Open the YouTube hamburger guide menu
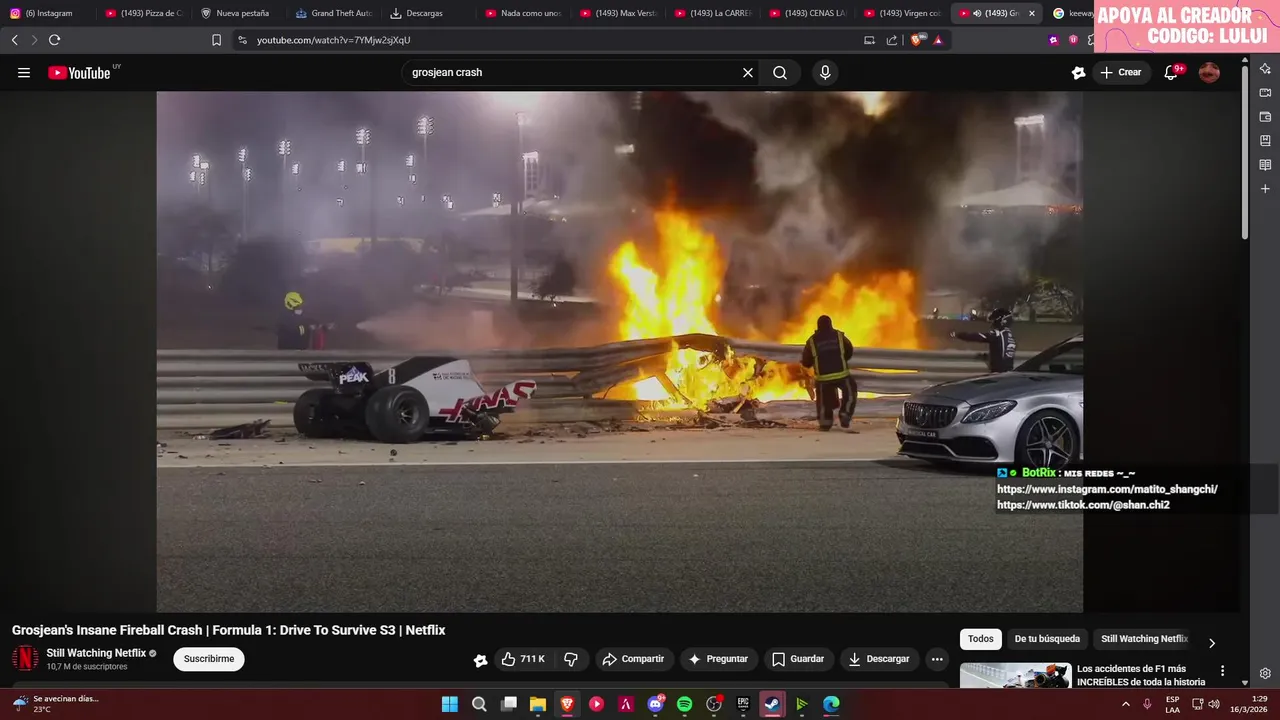 click(x=24, y=72)
